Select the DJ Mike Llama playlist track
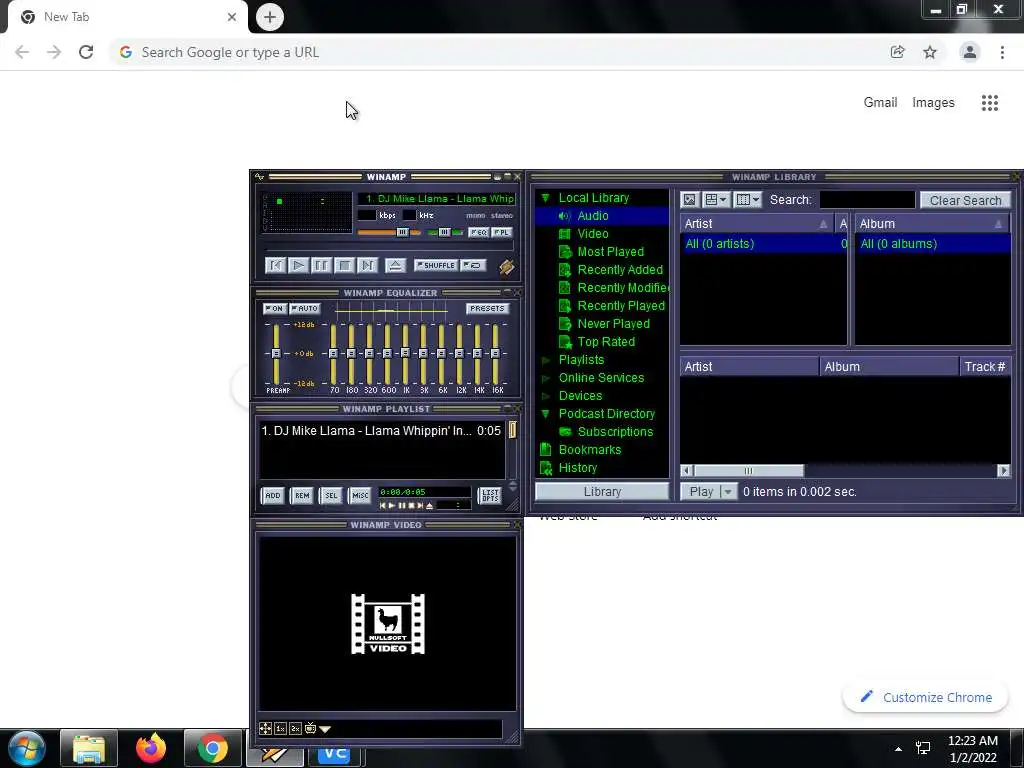The height and width of the screenshot is (768, 1024). coord(381,431)
